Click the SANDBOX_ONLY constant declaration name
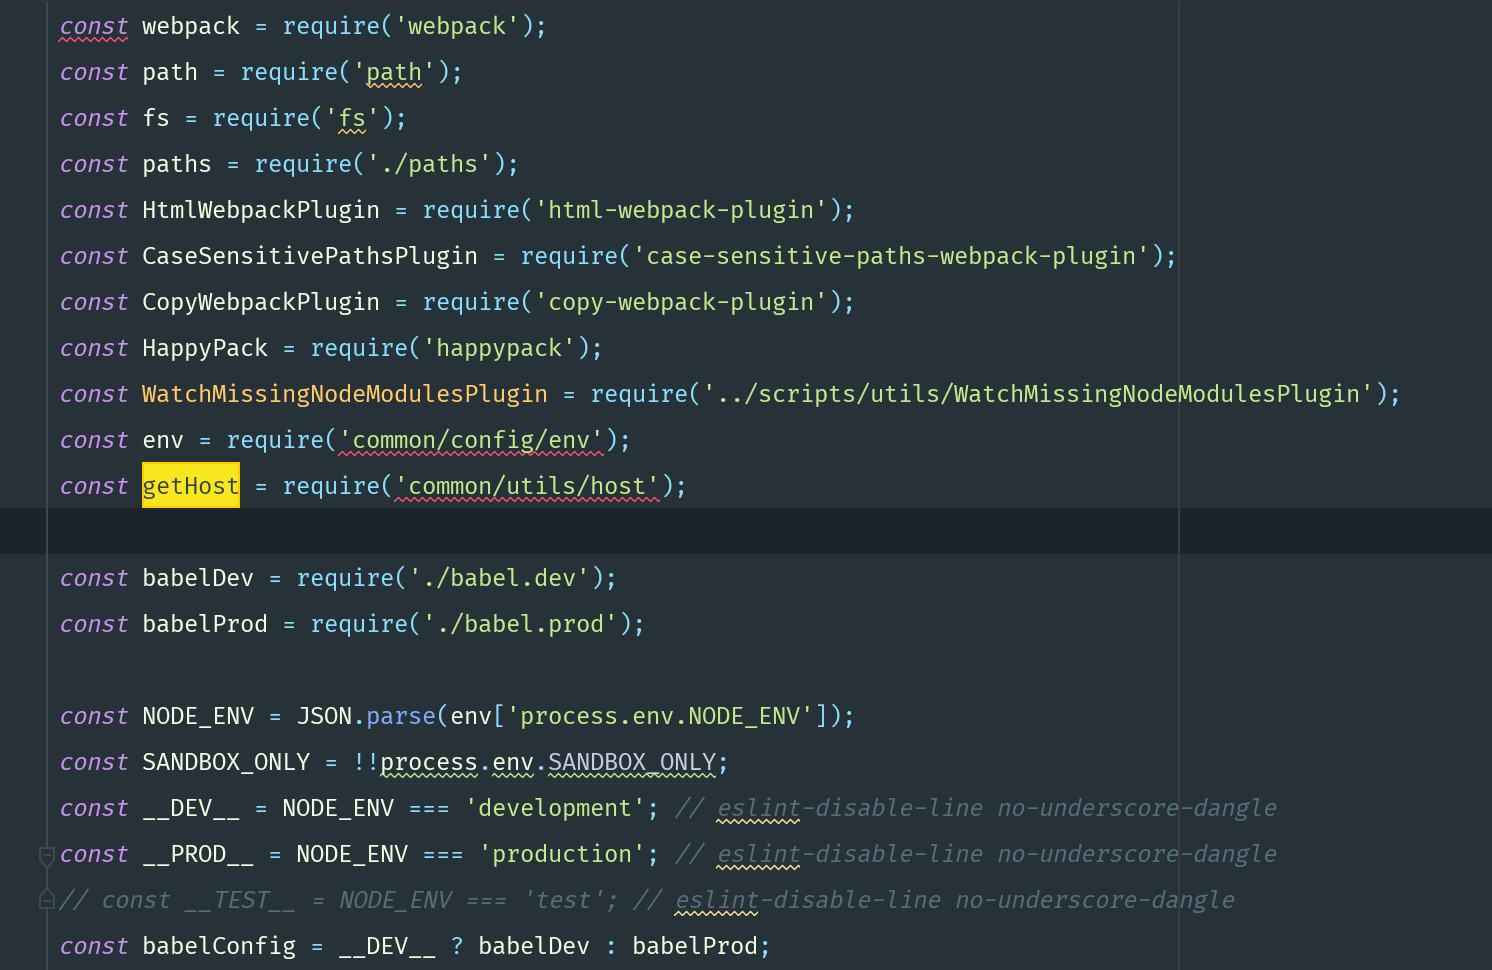The image size is (1492, 970). tap(226, 762)
